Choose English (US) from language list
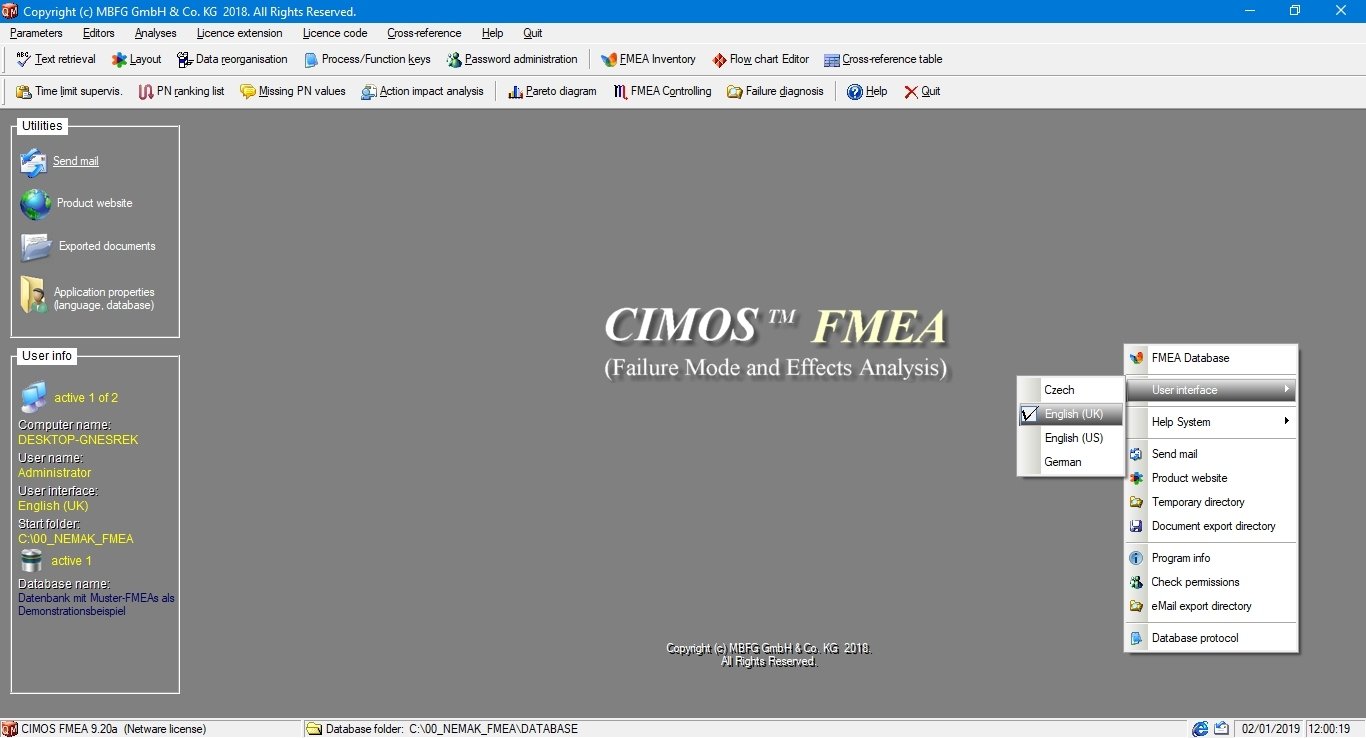Screen dimensions: 1366x738 point(1072,438)
